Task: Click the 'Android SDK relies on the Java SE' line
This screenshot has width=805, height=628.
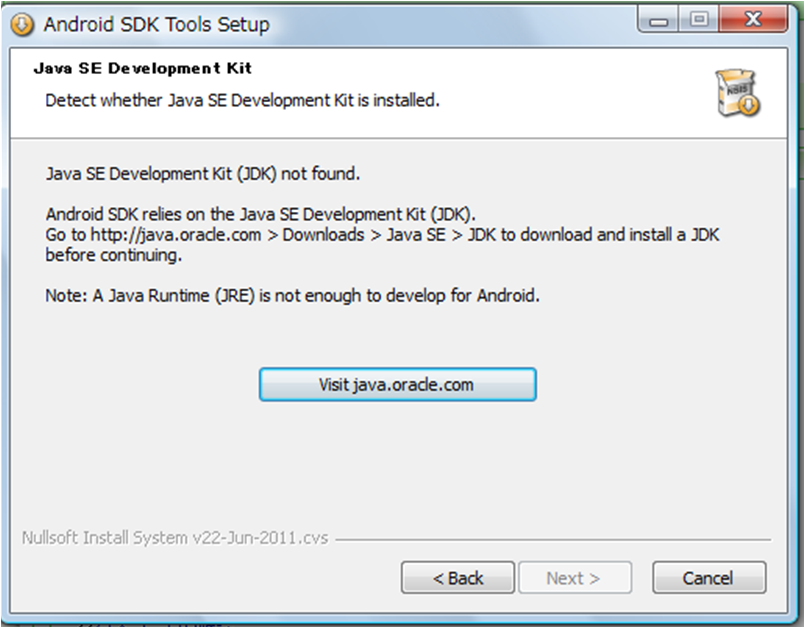Action: pyautogui.click(x=260, y=214)
